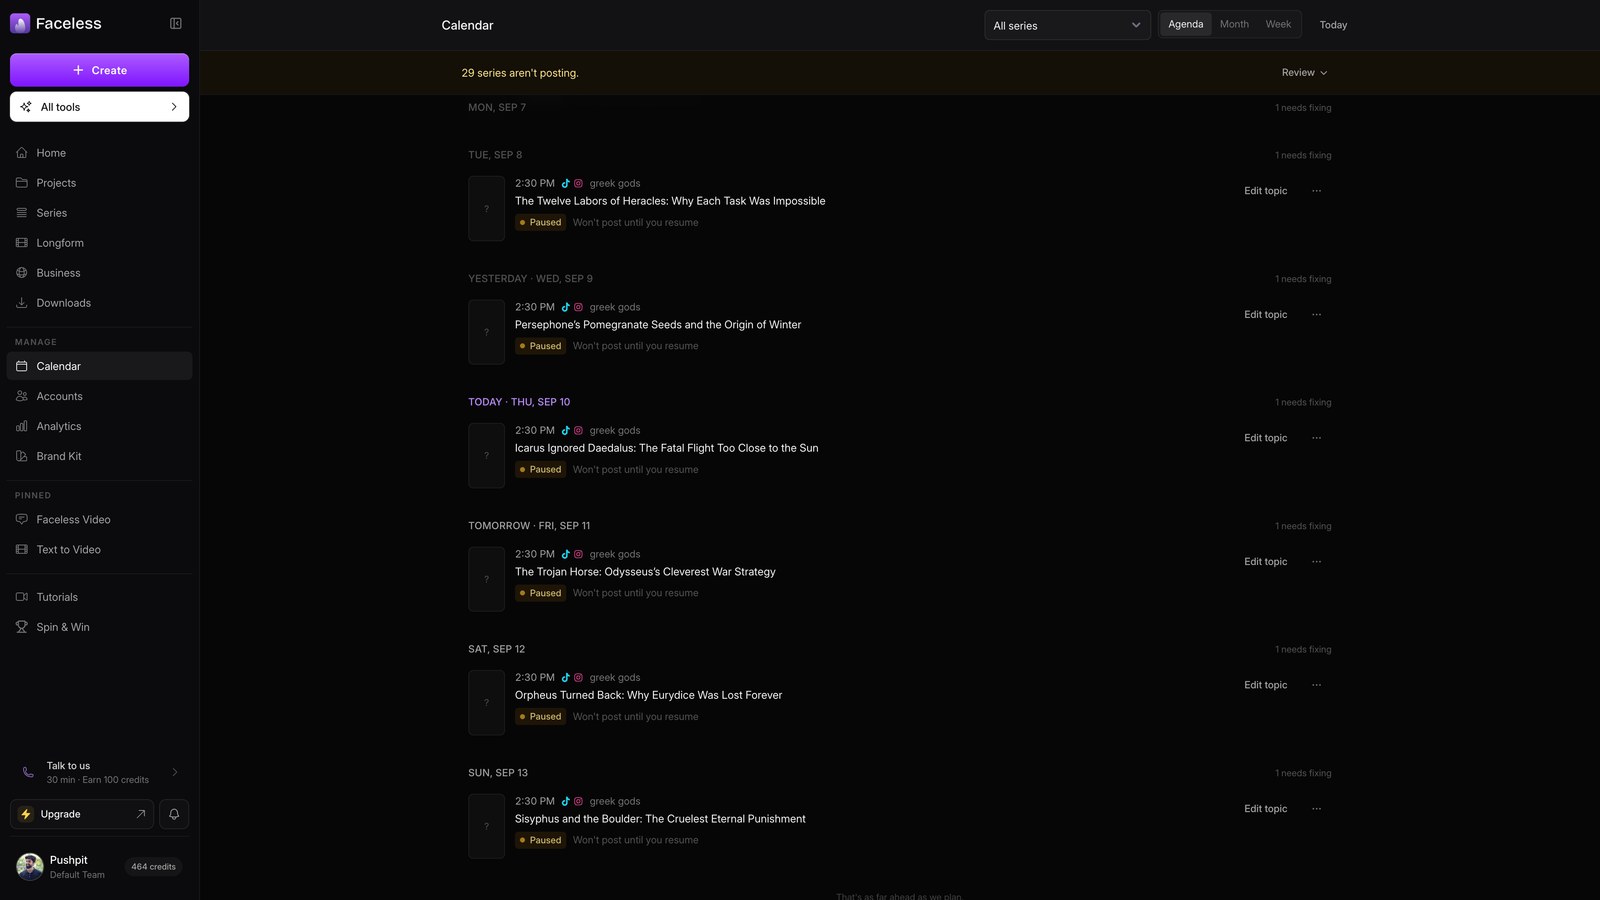Open more options for Persephone post
Viewport: 1600px width, 900px height.
[x=1317, y=315]
